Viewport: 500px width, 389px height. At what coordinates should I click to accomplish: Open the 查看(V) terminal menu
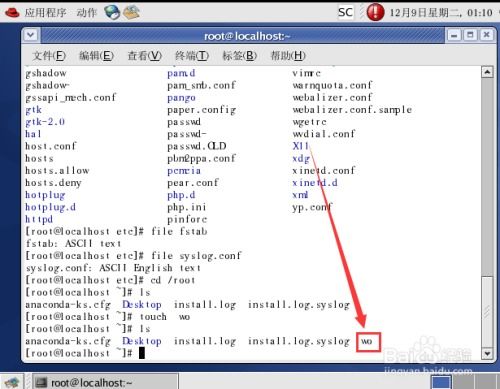(145, 55)
